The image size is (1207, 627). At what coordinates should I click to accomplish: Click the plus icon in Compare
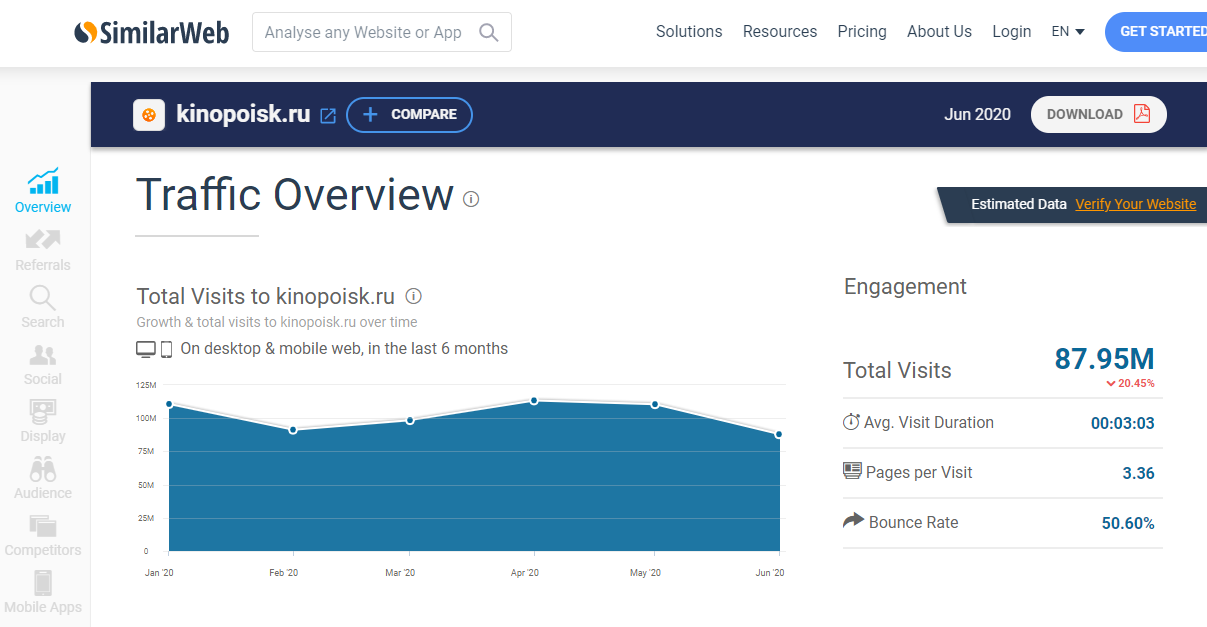pos(370,114)
